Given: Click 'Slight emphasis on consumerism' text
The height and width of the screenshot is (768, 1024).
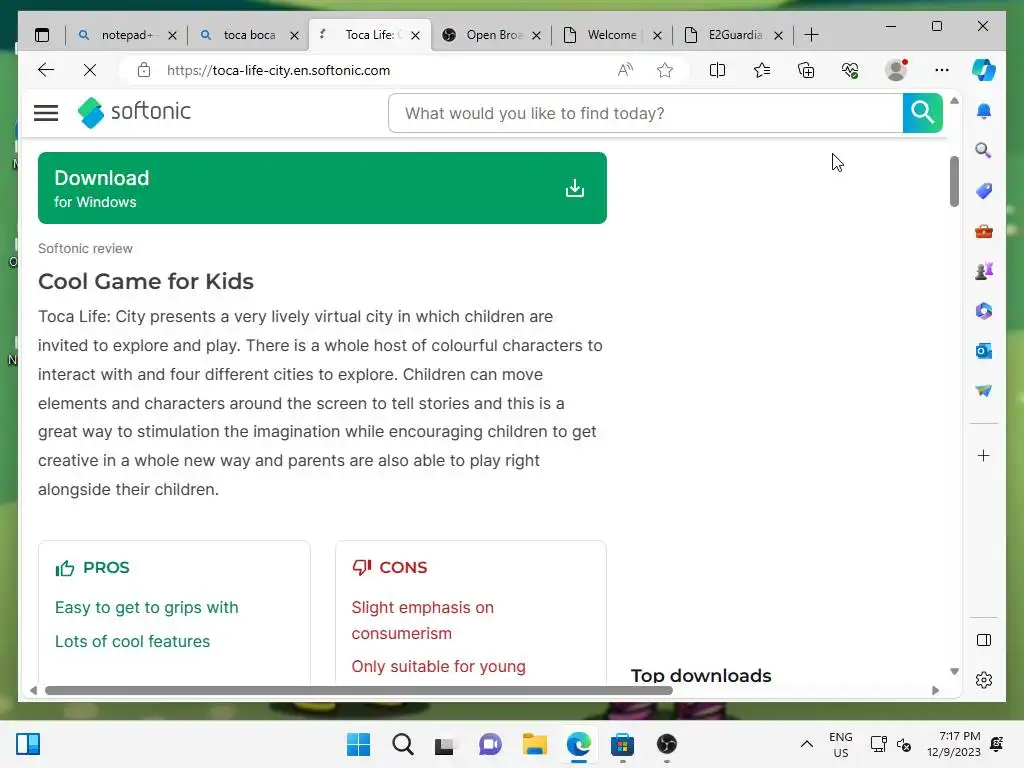Looking at the screenshot, I should coord(423,620).
